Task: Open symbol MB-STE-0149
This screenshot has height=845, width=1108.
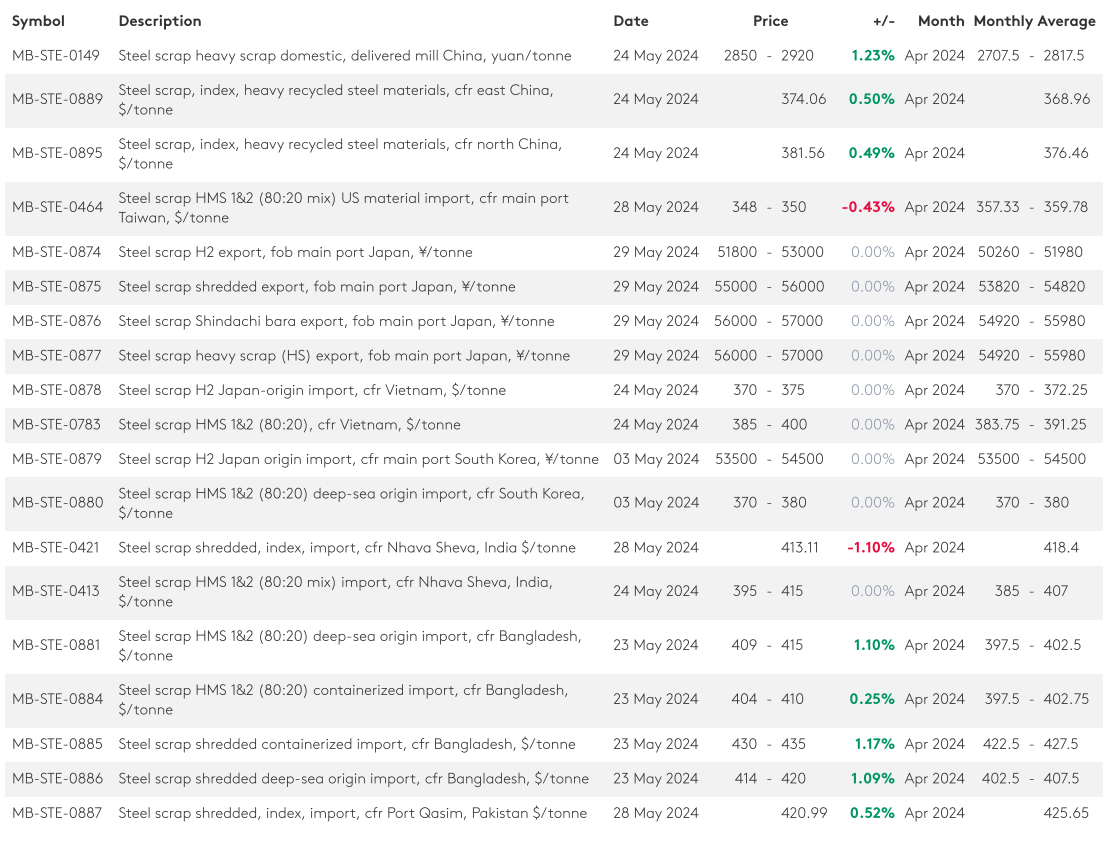Action: pyautogui.click(x=56, y=56)
